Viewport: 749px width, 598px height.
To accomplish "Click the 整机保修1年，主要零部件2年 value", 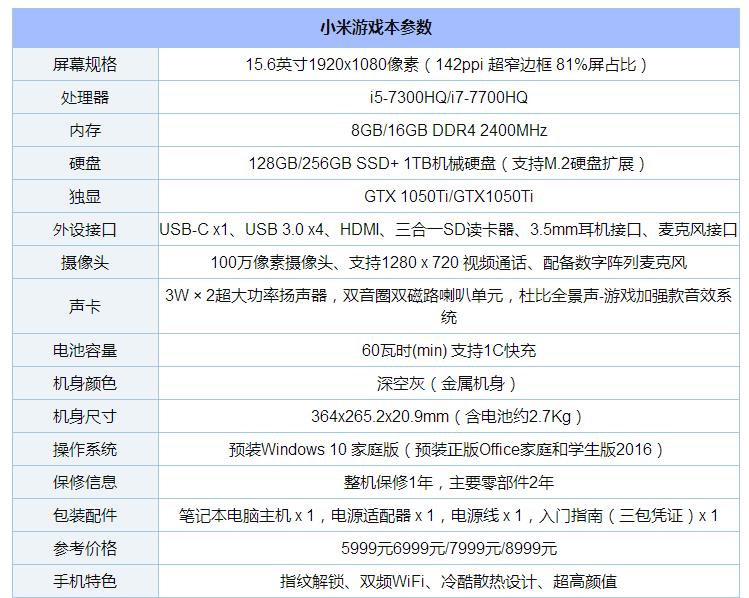I will pyautogui.click(x=449, y=482).
